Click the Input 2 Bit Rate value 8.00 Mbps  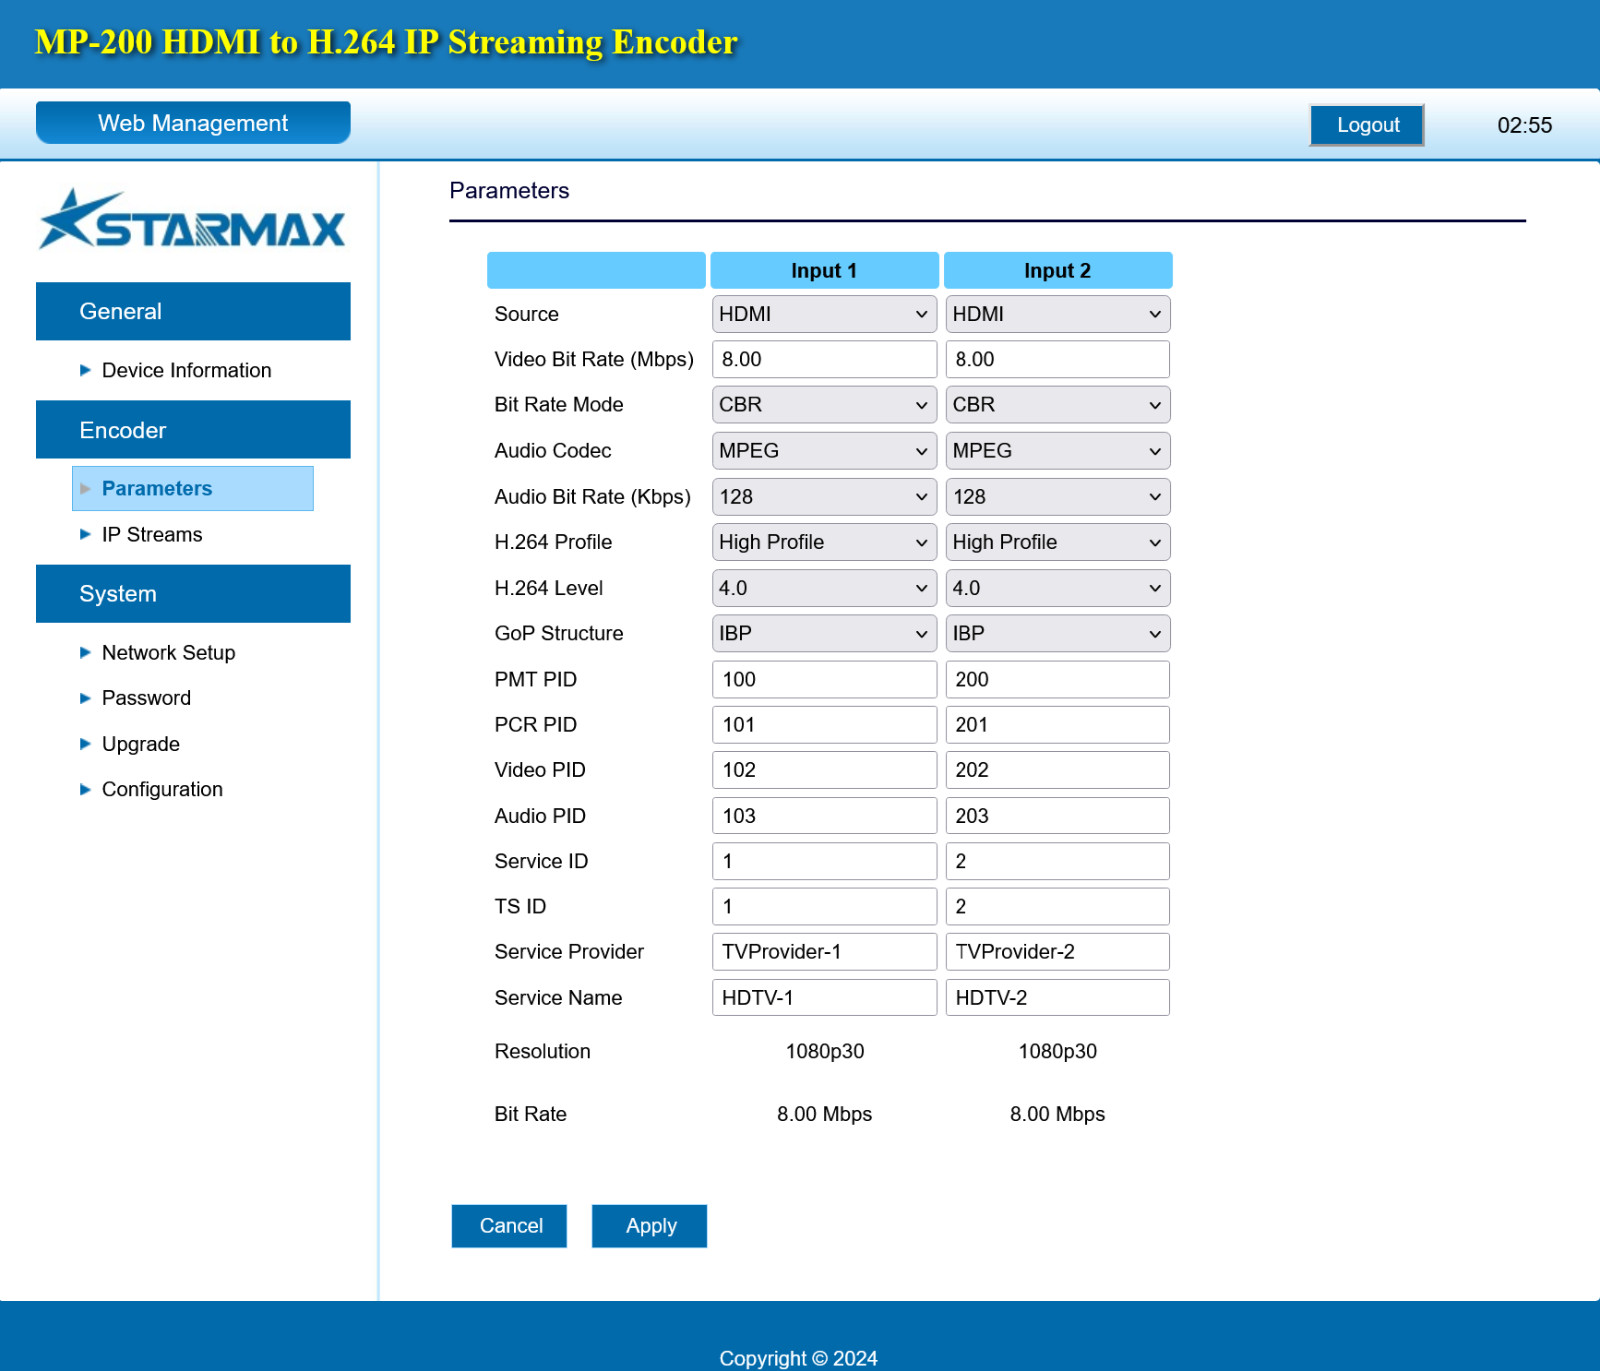(x=1057, y=1114)
